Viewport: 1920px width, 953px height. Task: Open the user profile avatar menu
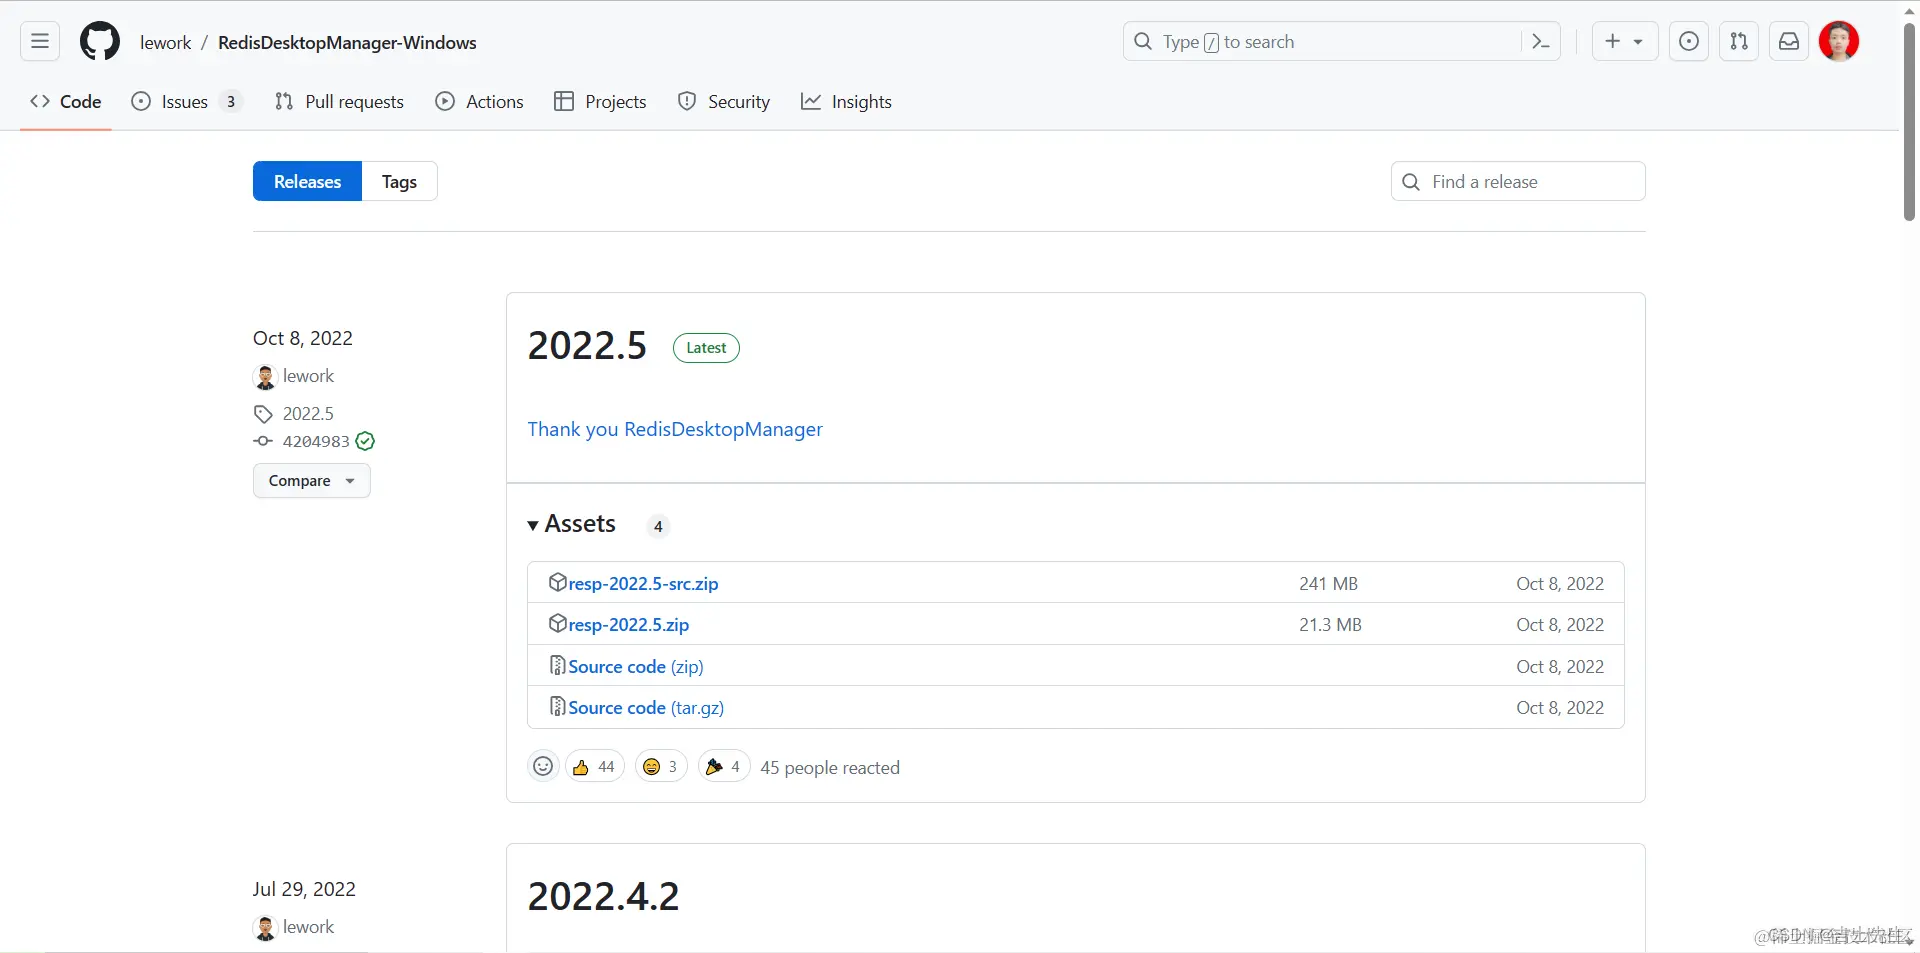point(1839,42)
